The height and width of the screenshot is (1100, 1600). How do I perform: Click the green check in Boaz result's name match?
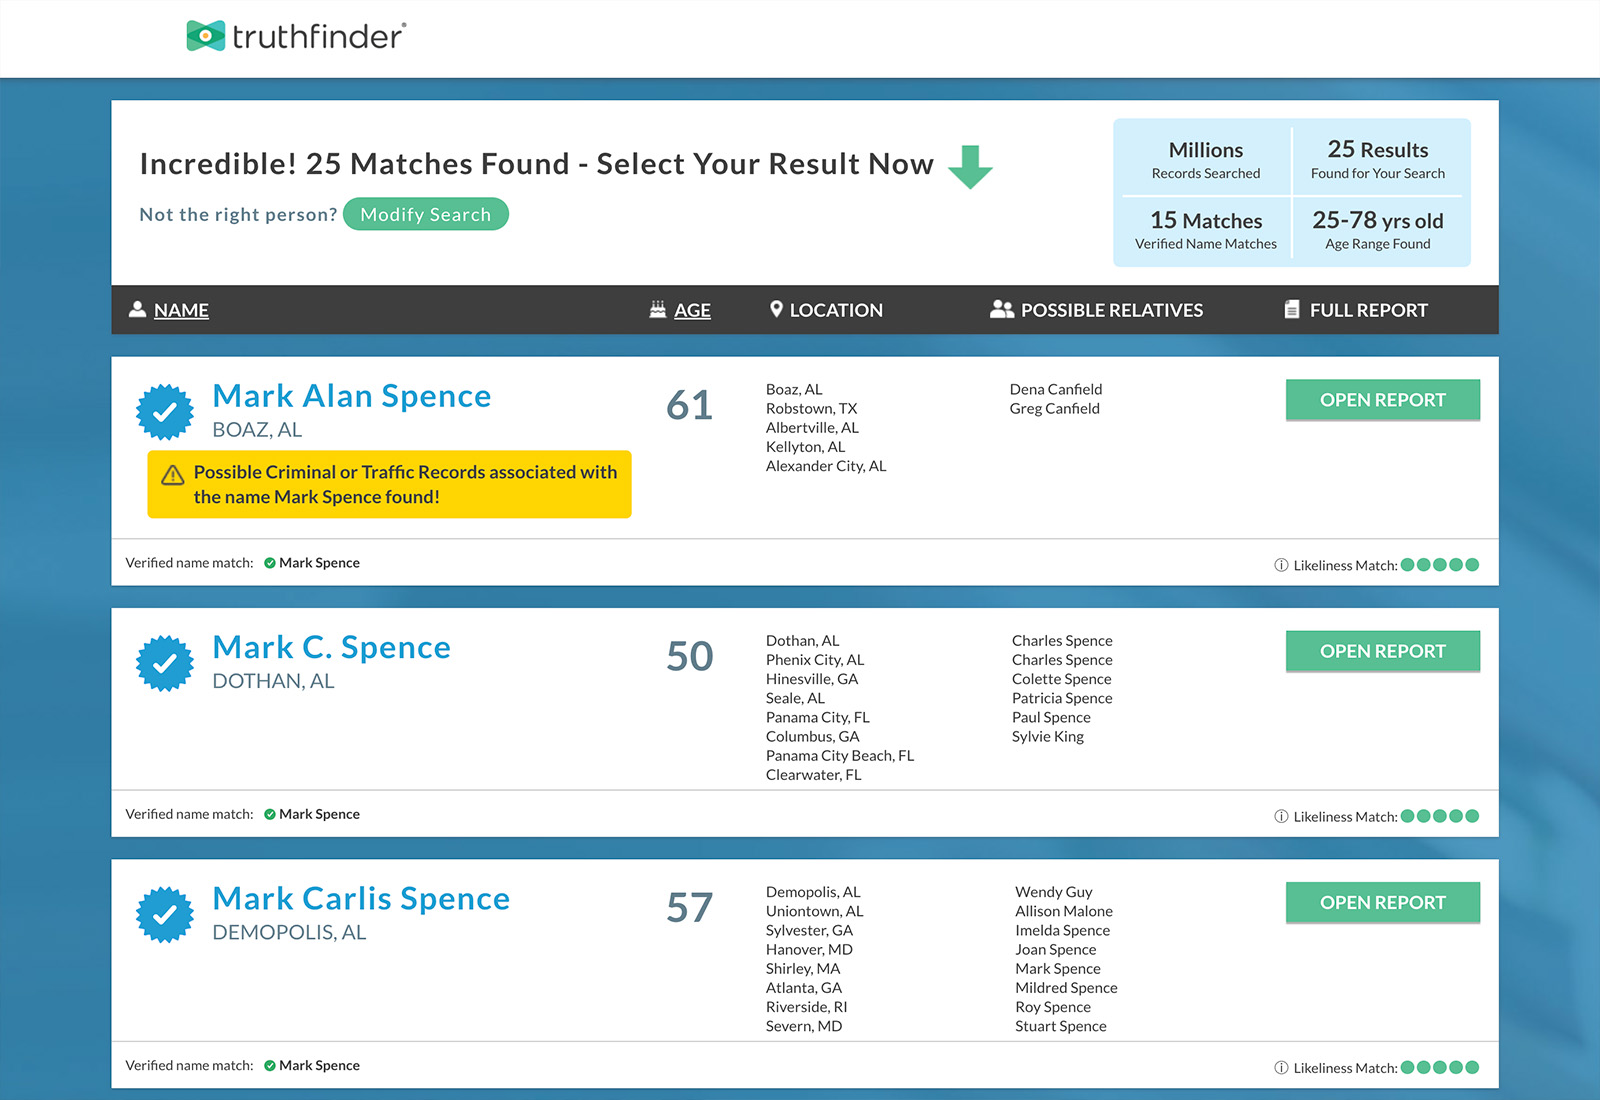270,563
